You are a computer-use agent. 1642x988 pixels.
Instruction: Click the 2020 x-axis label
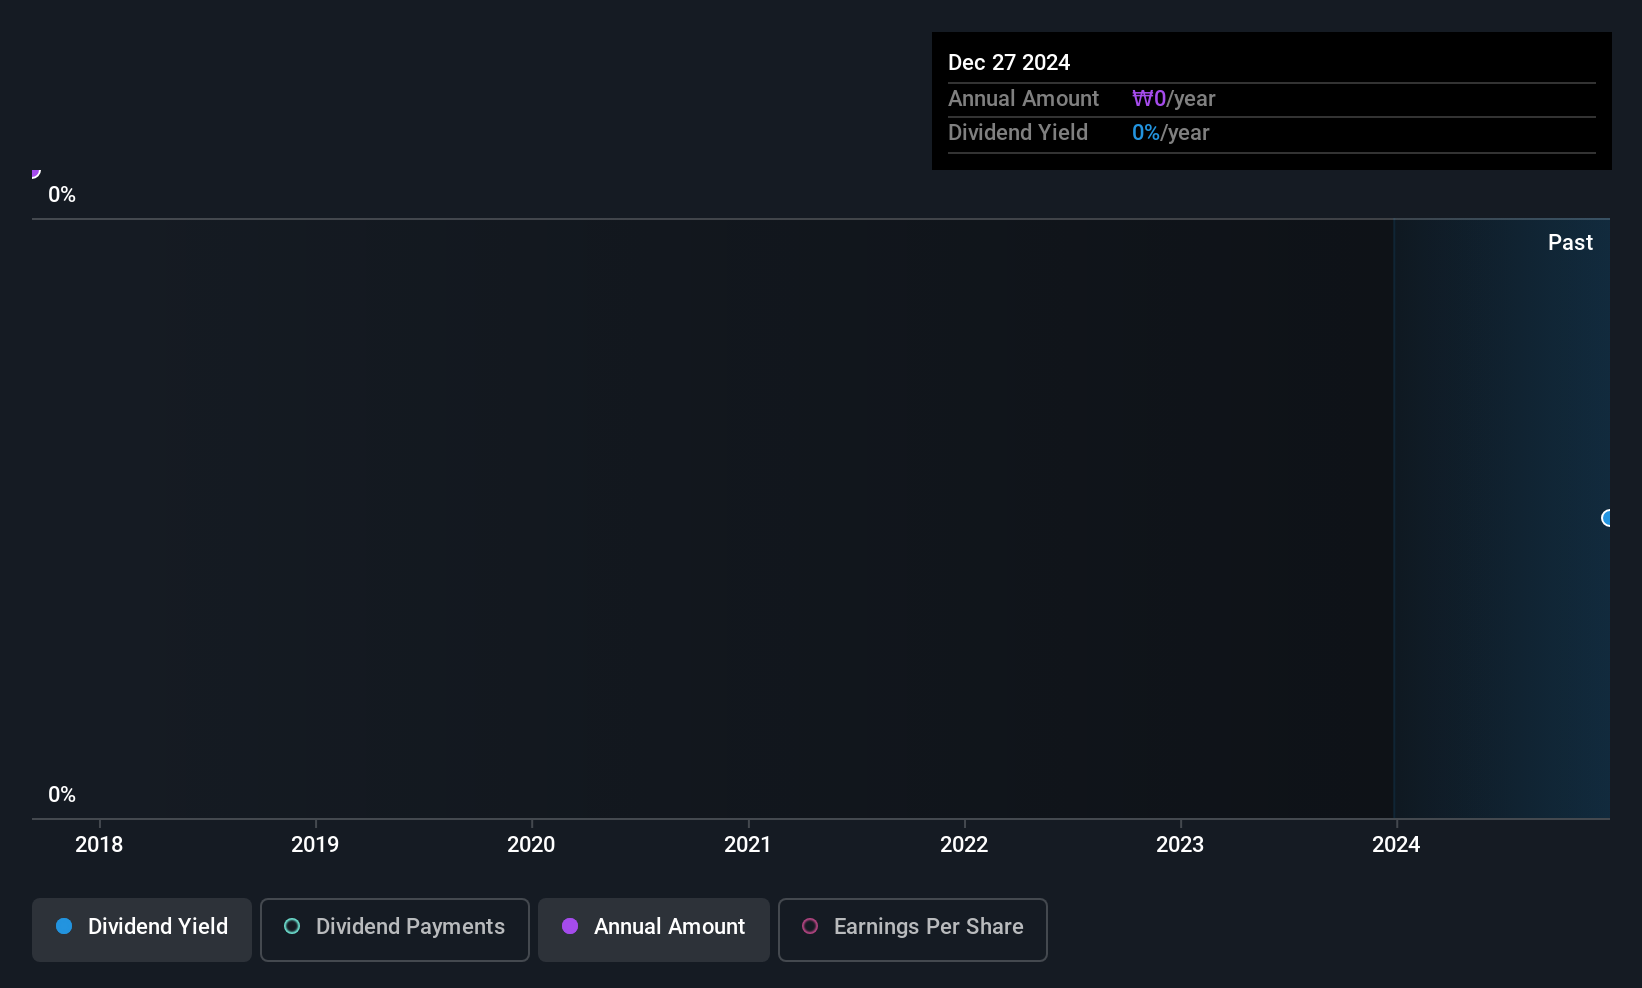531,845
